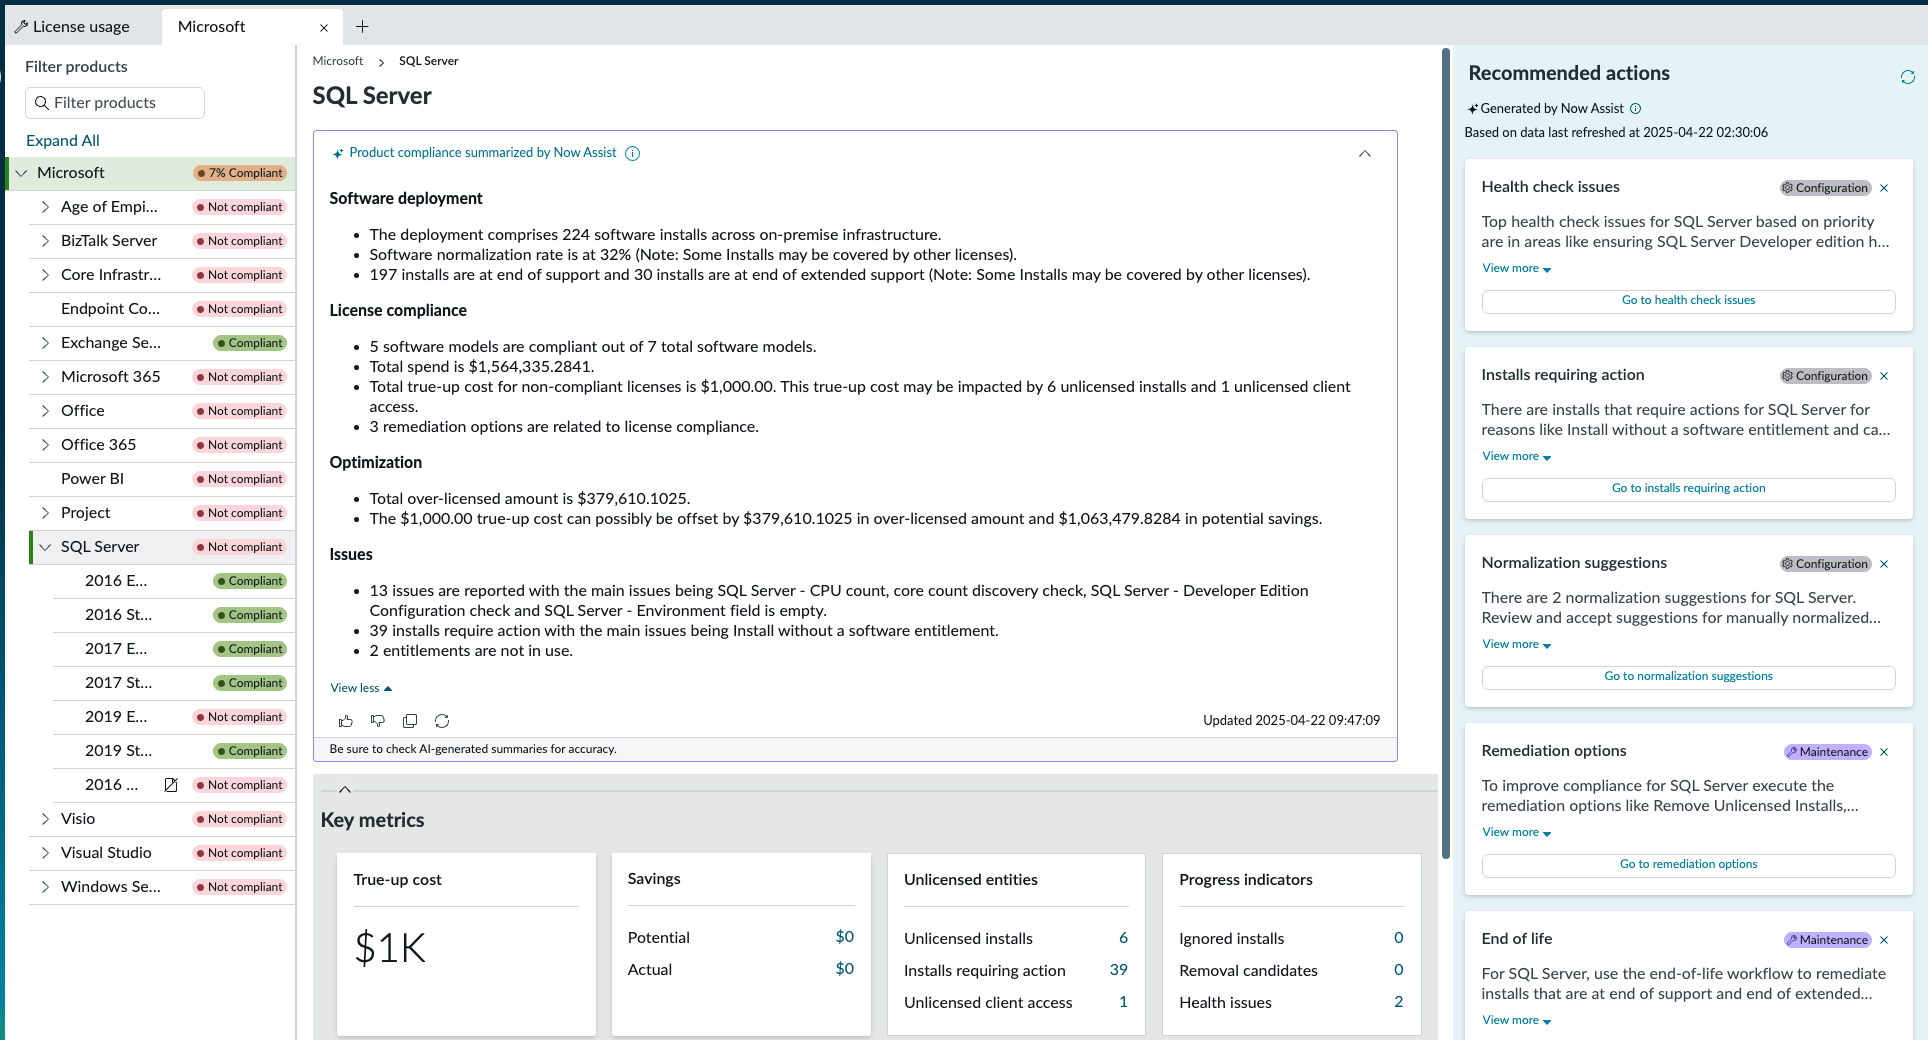The image size is (1928, 1040).
Task: Expand the Office 365 product
Action: tap(45, 445)
